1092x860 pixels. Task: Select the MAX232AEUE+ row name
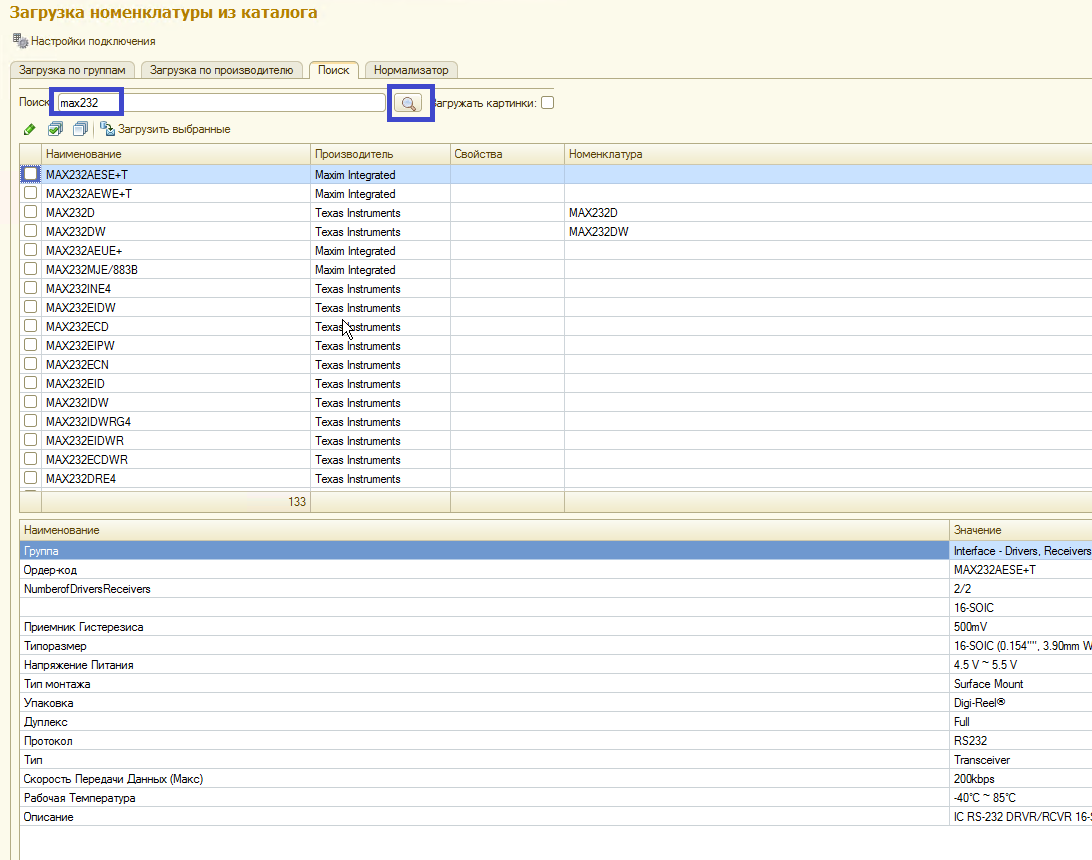tap(84, 251)
